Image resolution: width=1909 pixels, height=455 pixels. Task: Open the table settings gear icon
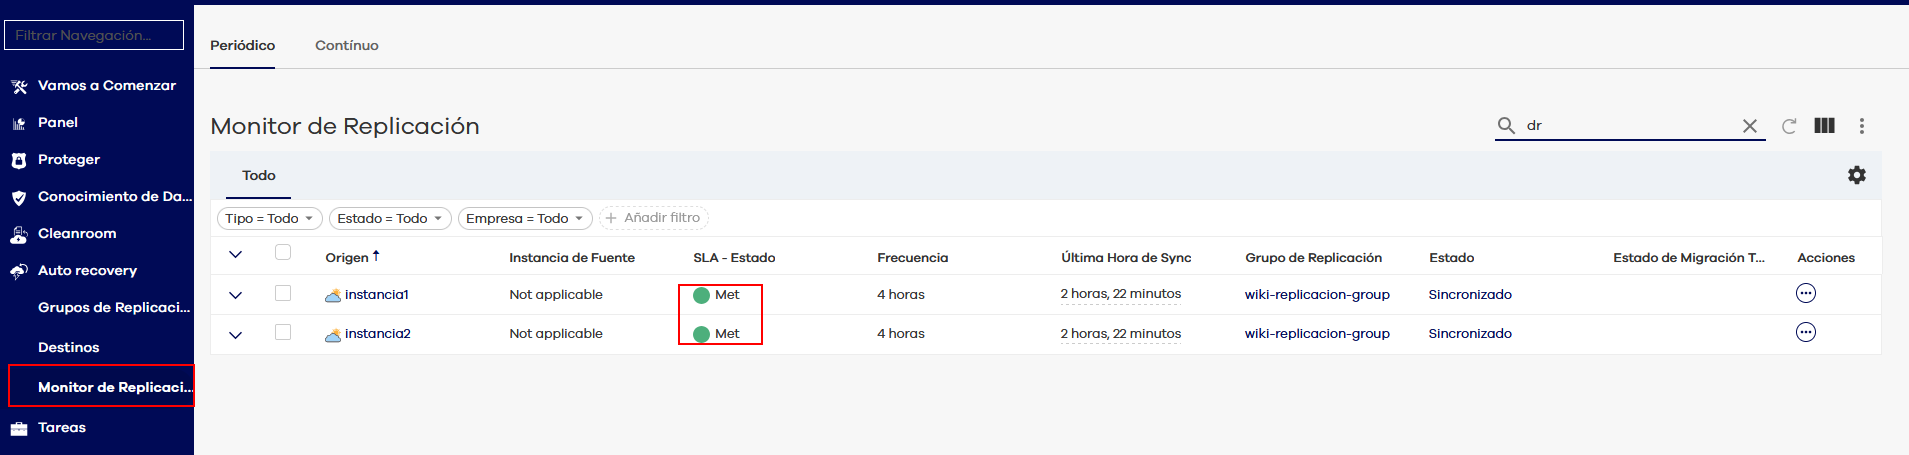pos(1856,175)
